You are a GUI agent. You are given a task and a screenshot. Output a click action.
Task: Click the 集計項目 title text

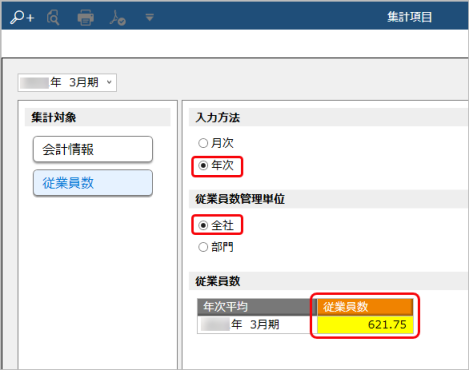click(409, 17)
